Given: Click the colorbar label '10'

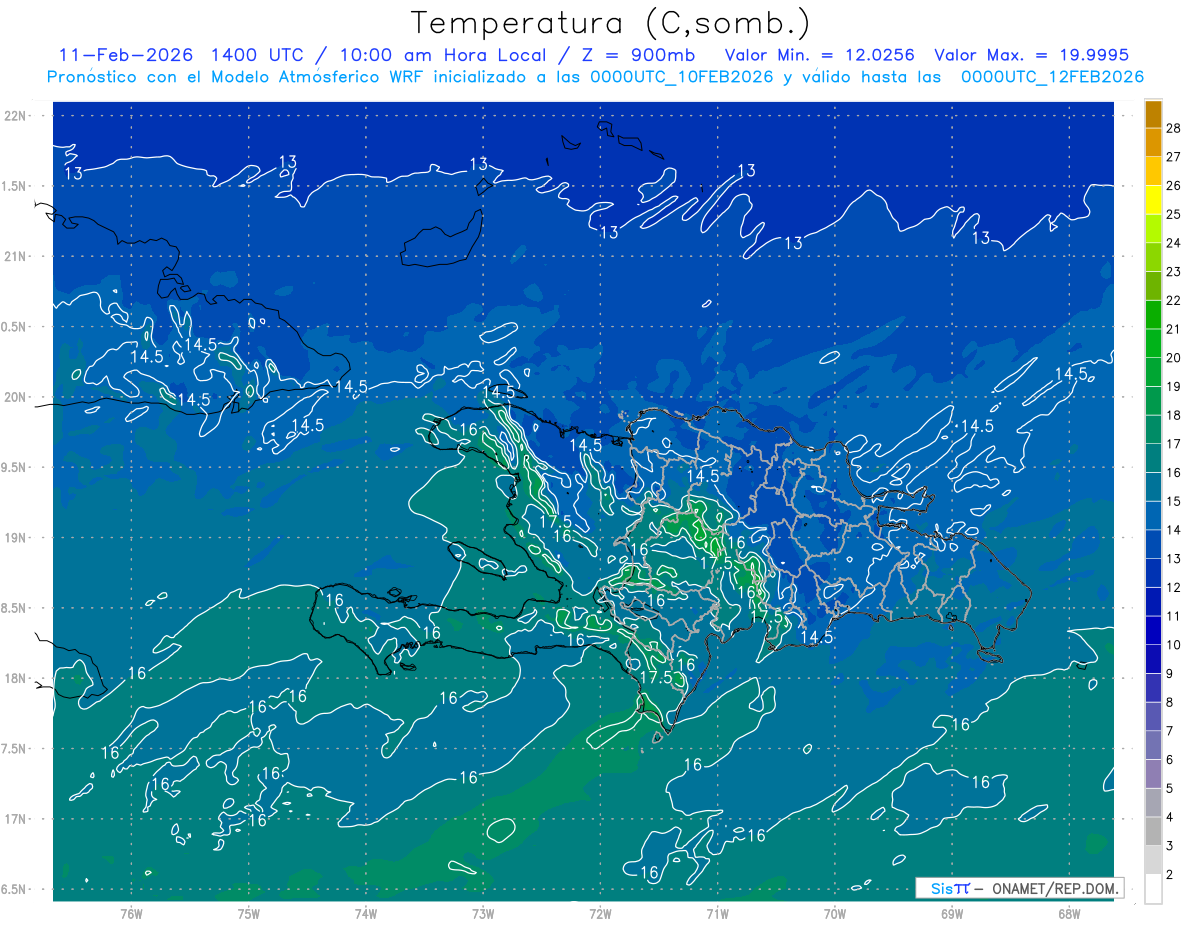Looking at the screenshot, I should point(1173,644).
